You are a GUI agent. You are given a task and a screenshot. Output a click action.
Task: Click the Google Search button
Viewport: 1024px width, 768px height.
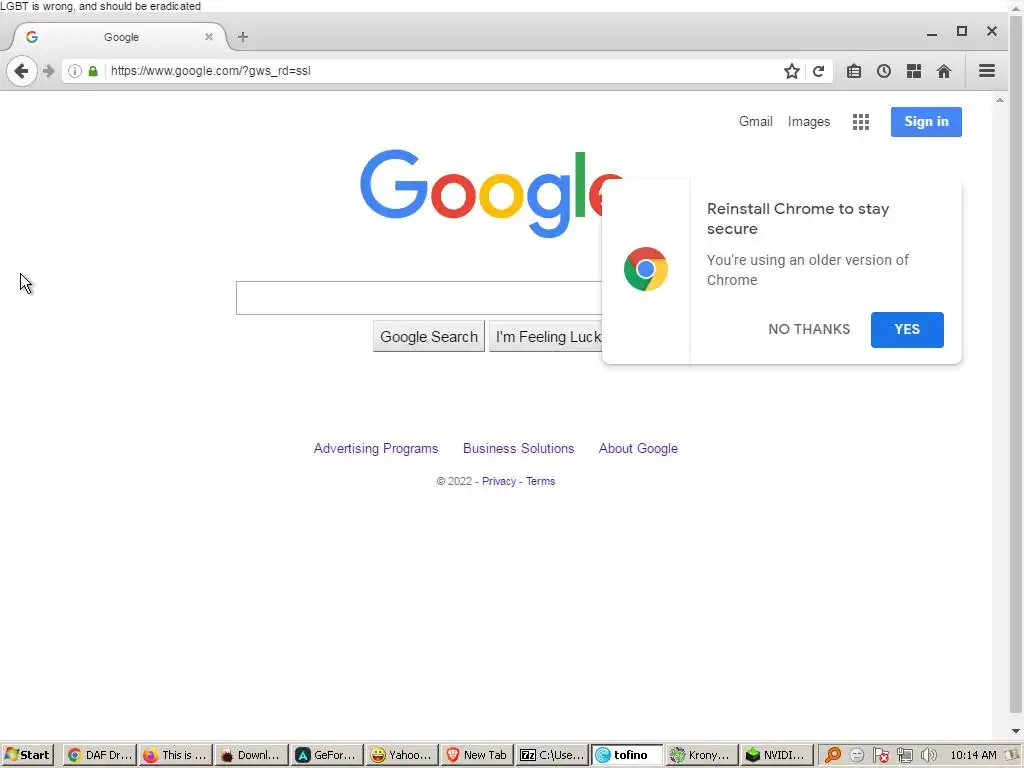tap(429, 336)
